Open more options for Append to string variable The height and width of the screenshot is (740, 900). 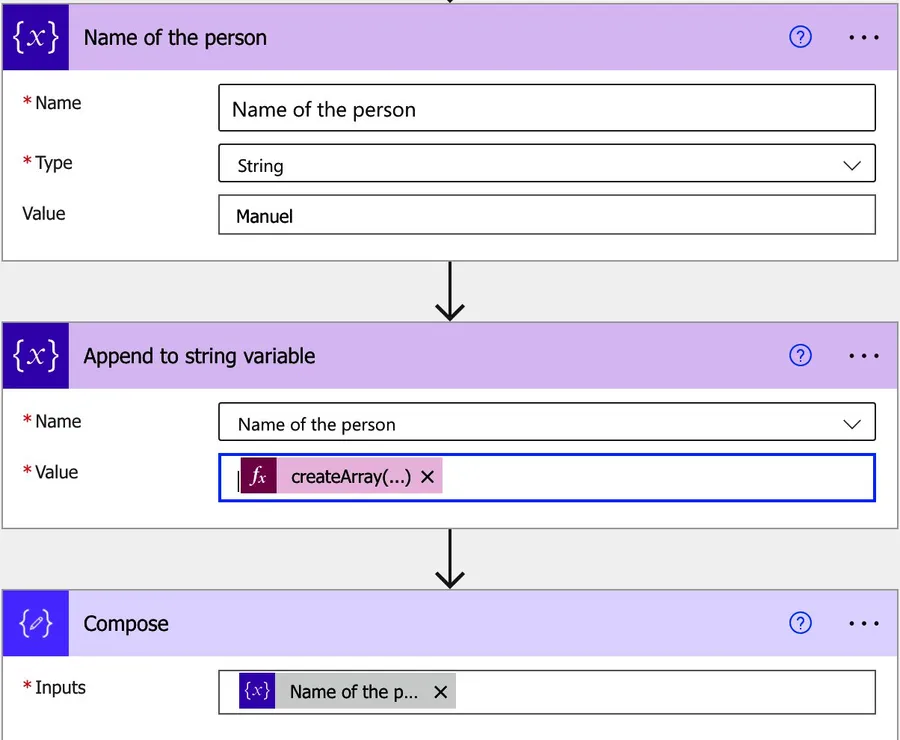click(863, 356)
